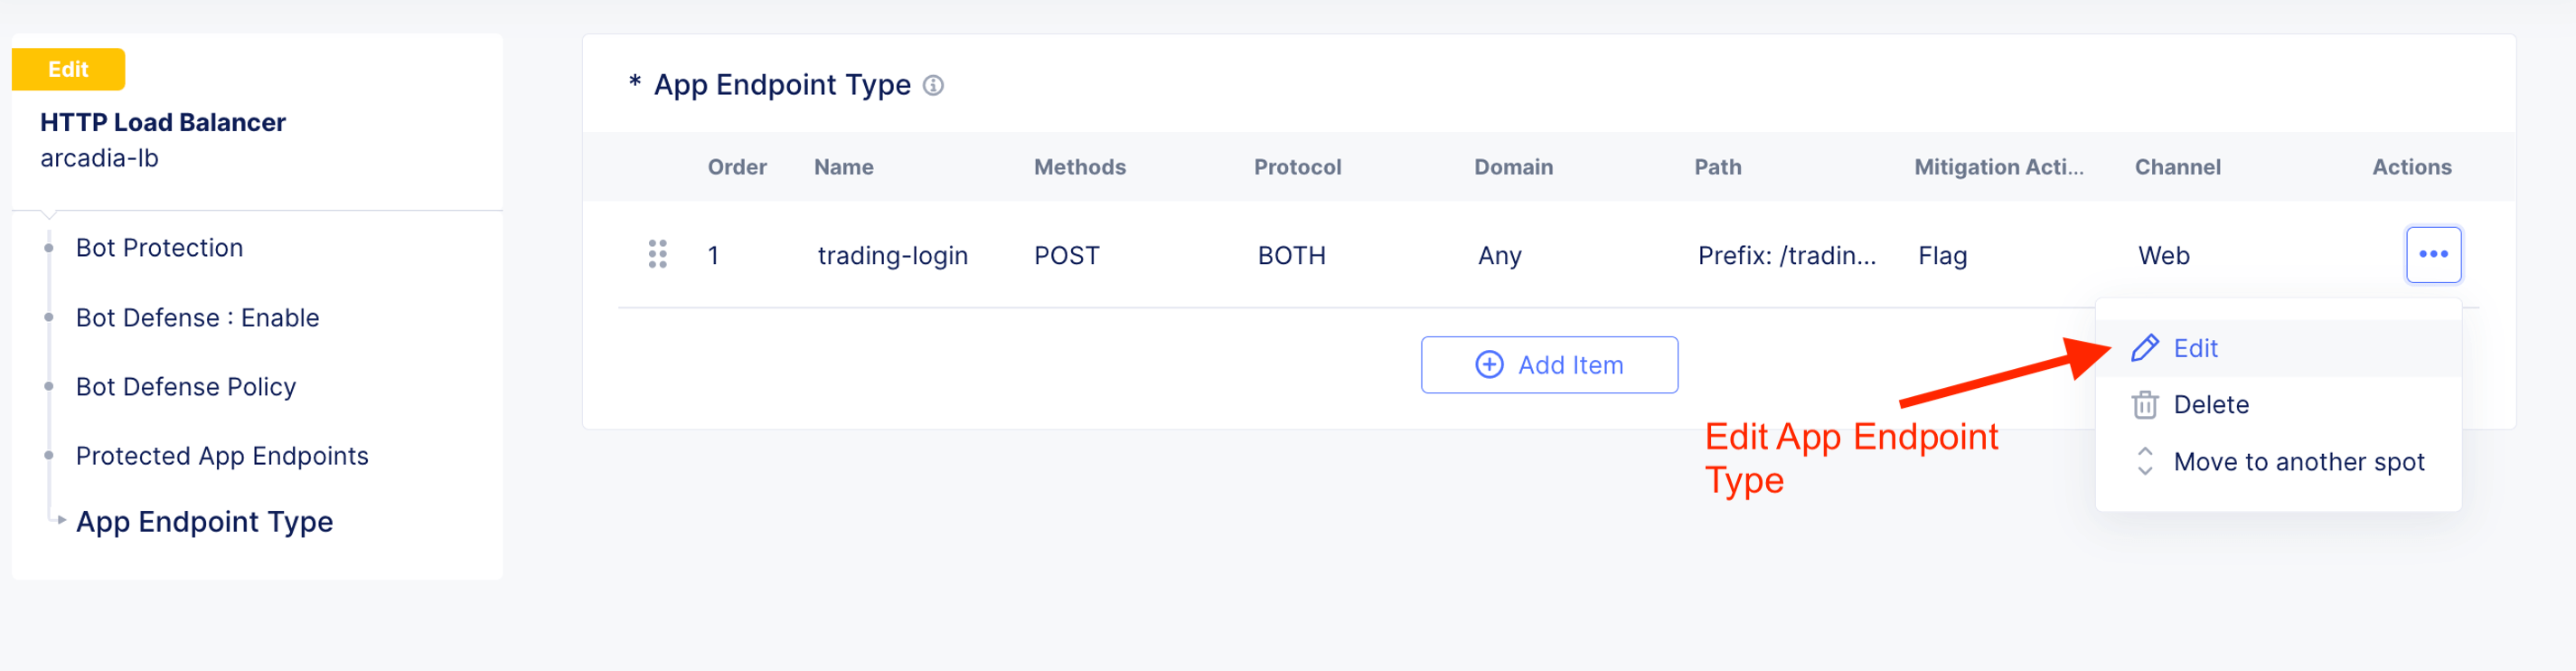Click the Mitigation Acti... column header
This screenshot has height=671, width=2576.
click(1998, 167)
